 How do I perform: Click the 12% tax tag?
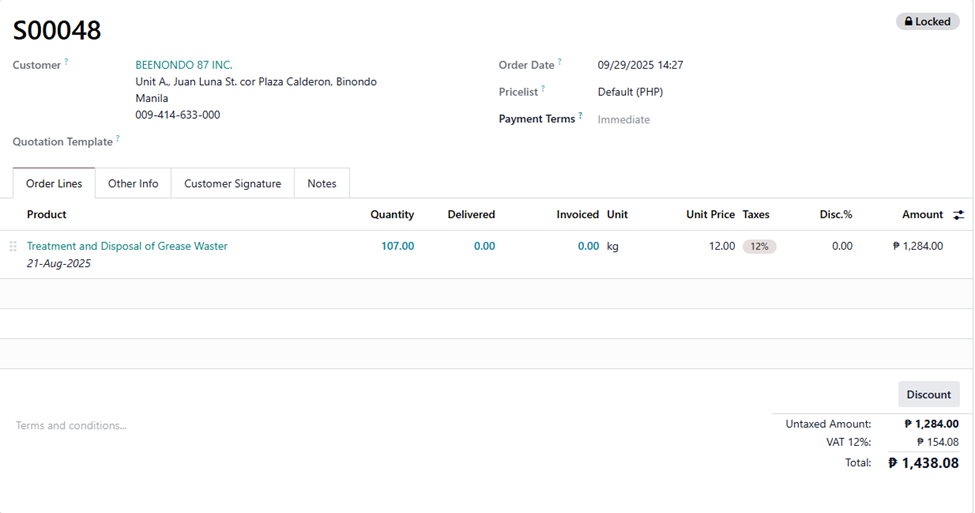coord(759,246)
